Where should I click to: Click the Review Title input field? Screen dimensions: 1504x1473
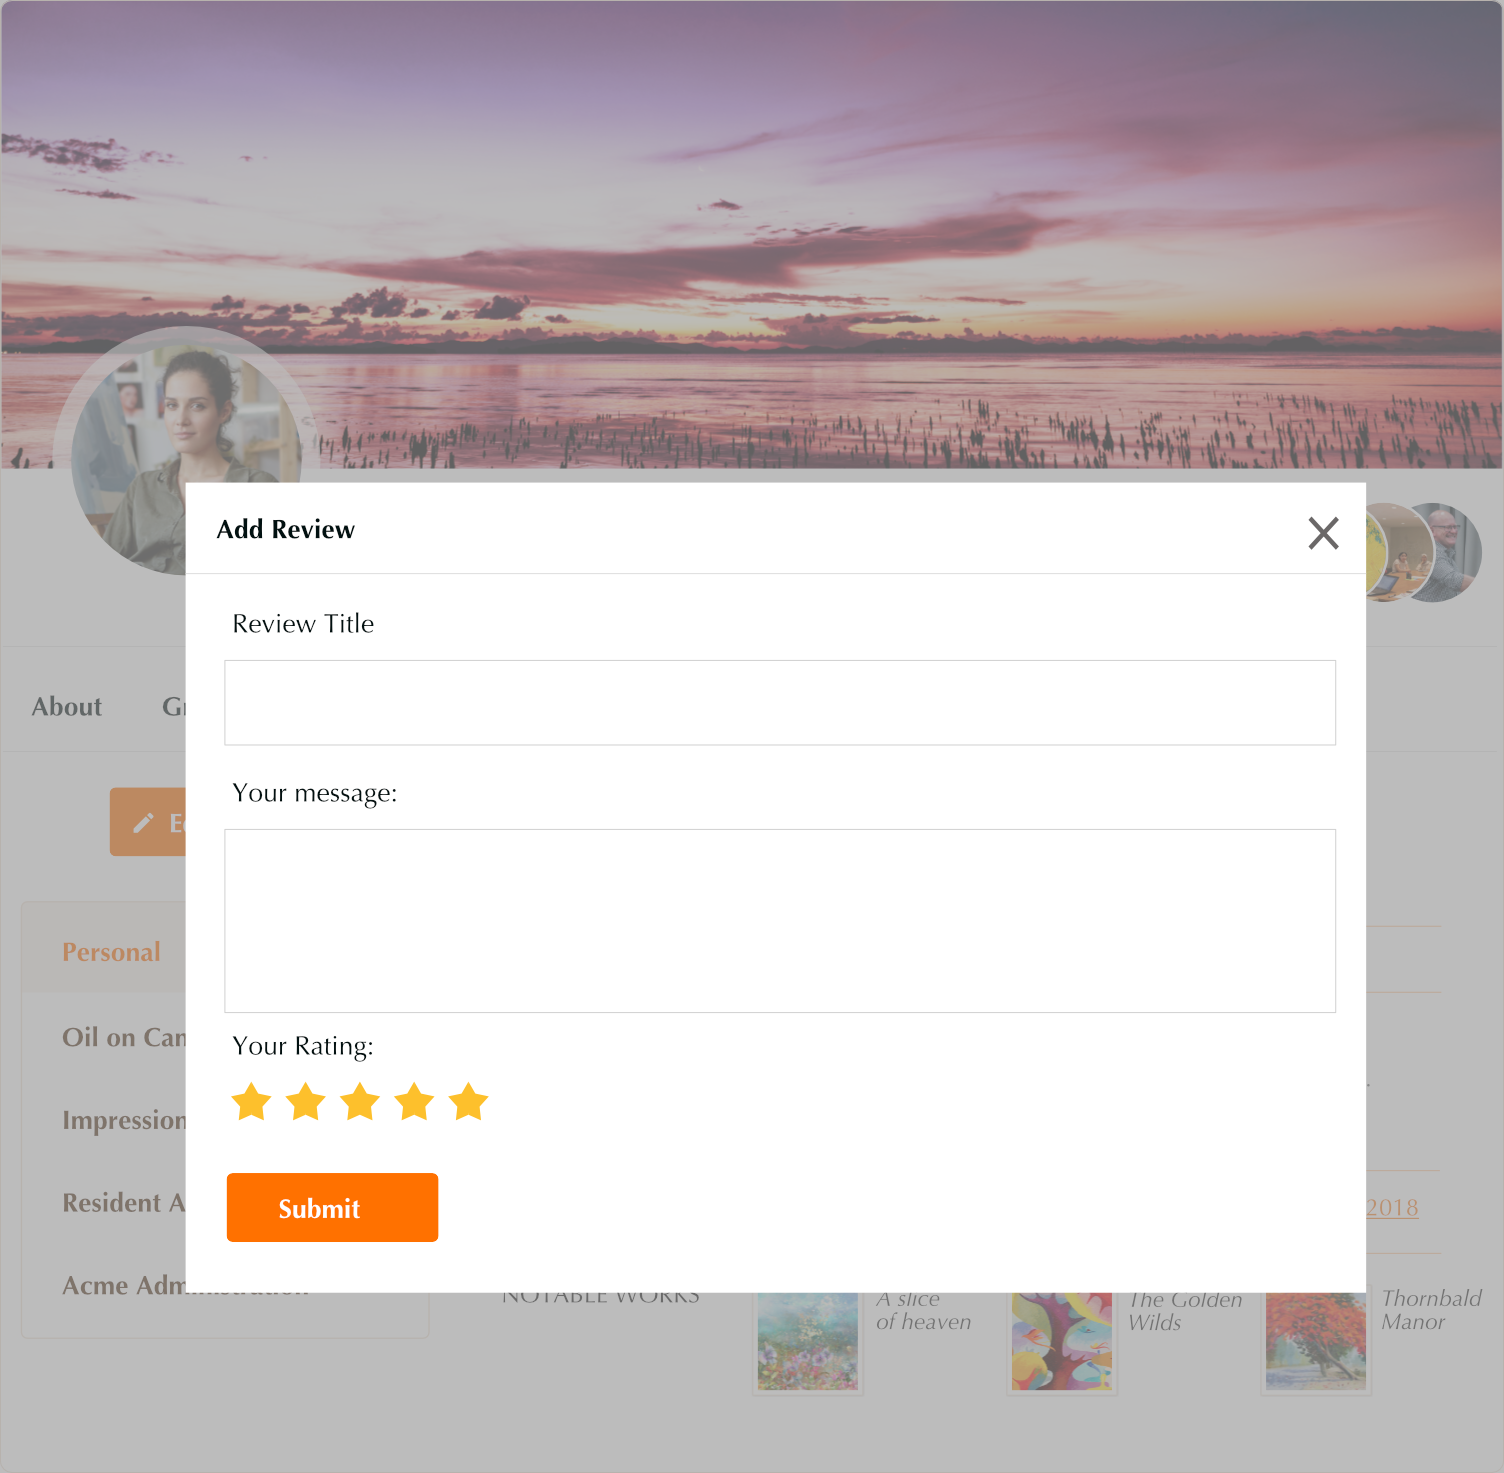[780, 702]
